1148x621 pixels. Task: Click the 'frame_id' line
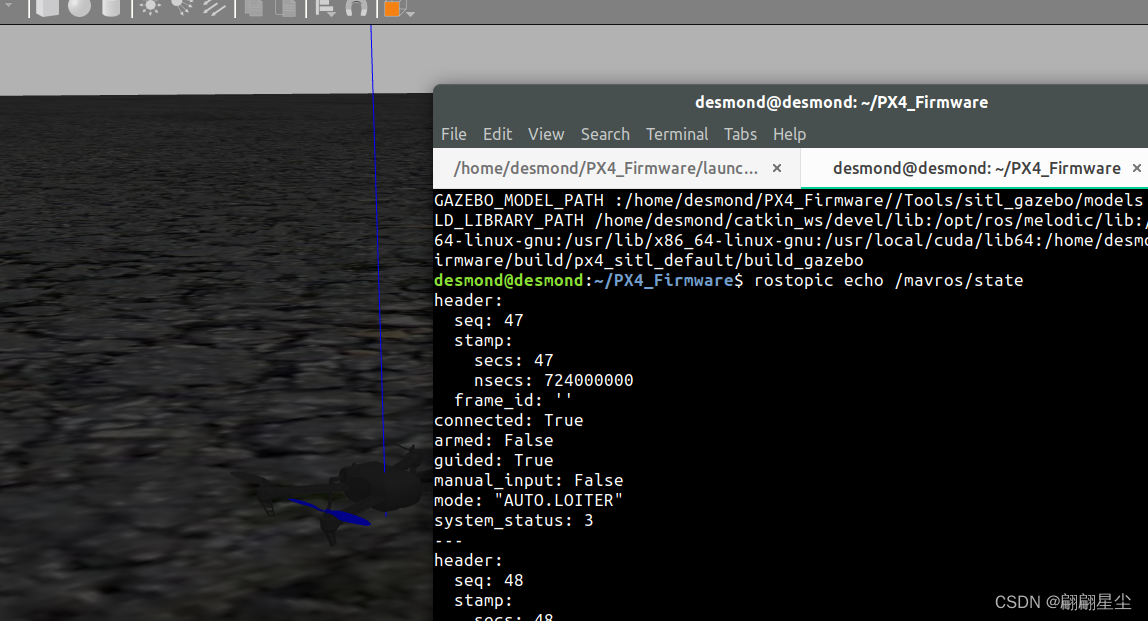pyautogui.click(x=512, y=401)
